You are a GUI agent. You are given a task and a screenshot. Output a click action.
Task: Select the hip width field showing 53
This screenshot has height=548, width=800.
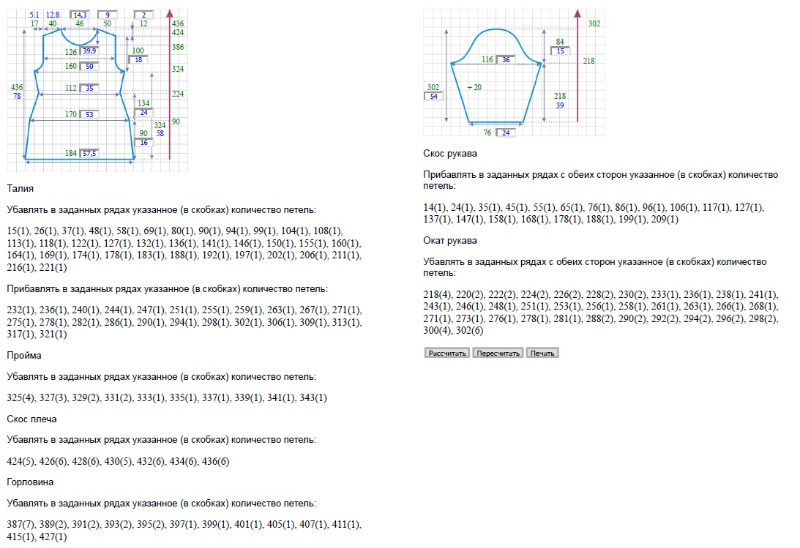click(89, 114)
